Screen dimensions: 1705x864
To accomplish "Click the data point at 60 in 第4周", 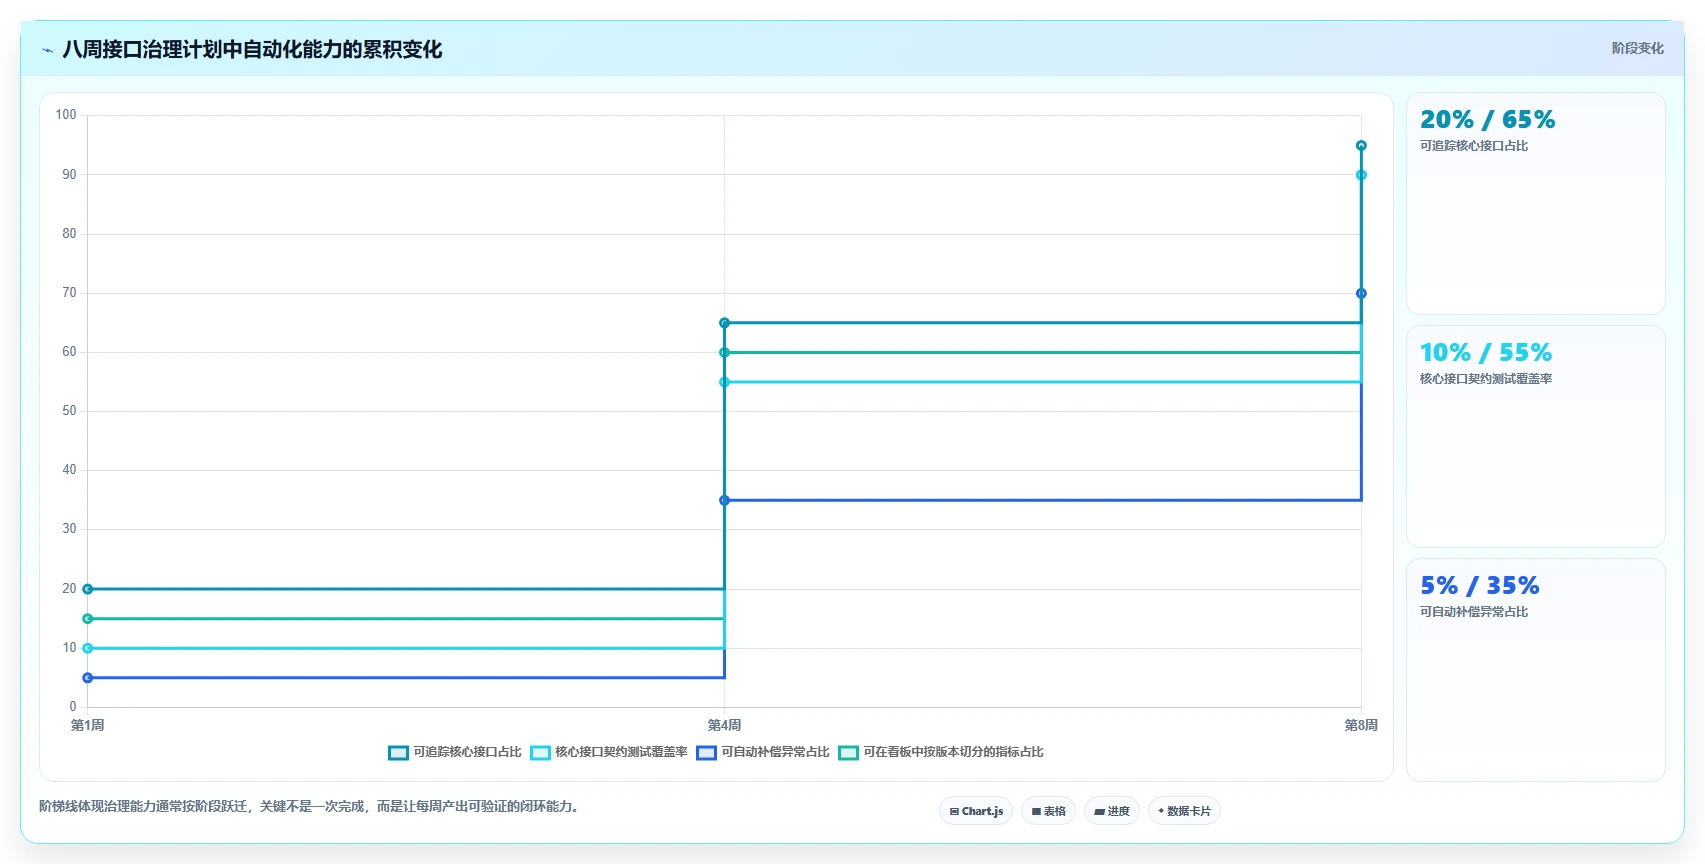I will tap(724, 352).
